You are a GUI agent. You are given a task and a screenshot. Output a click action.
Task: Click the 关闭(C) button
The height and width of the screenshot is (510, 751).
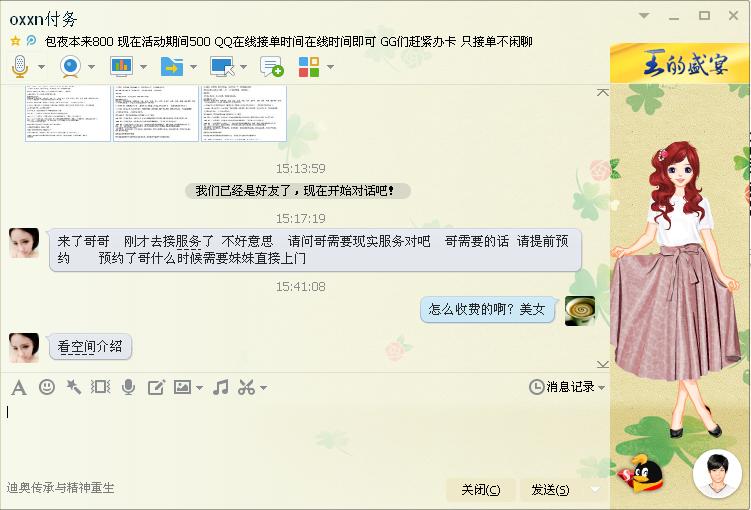(480, 489)
